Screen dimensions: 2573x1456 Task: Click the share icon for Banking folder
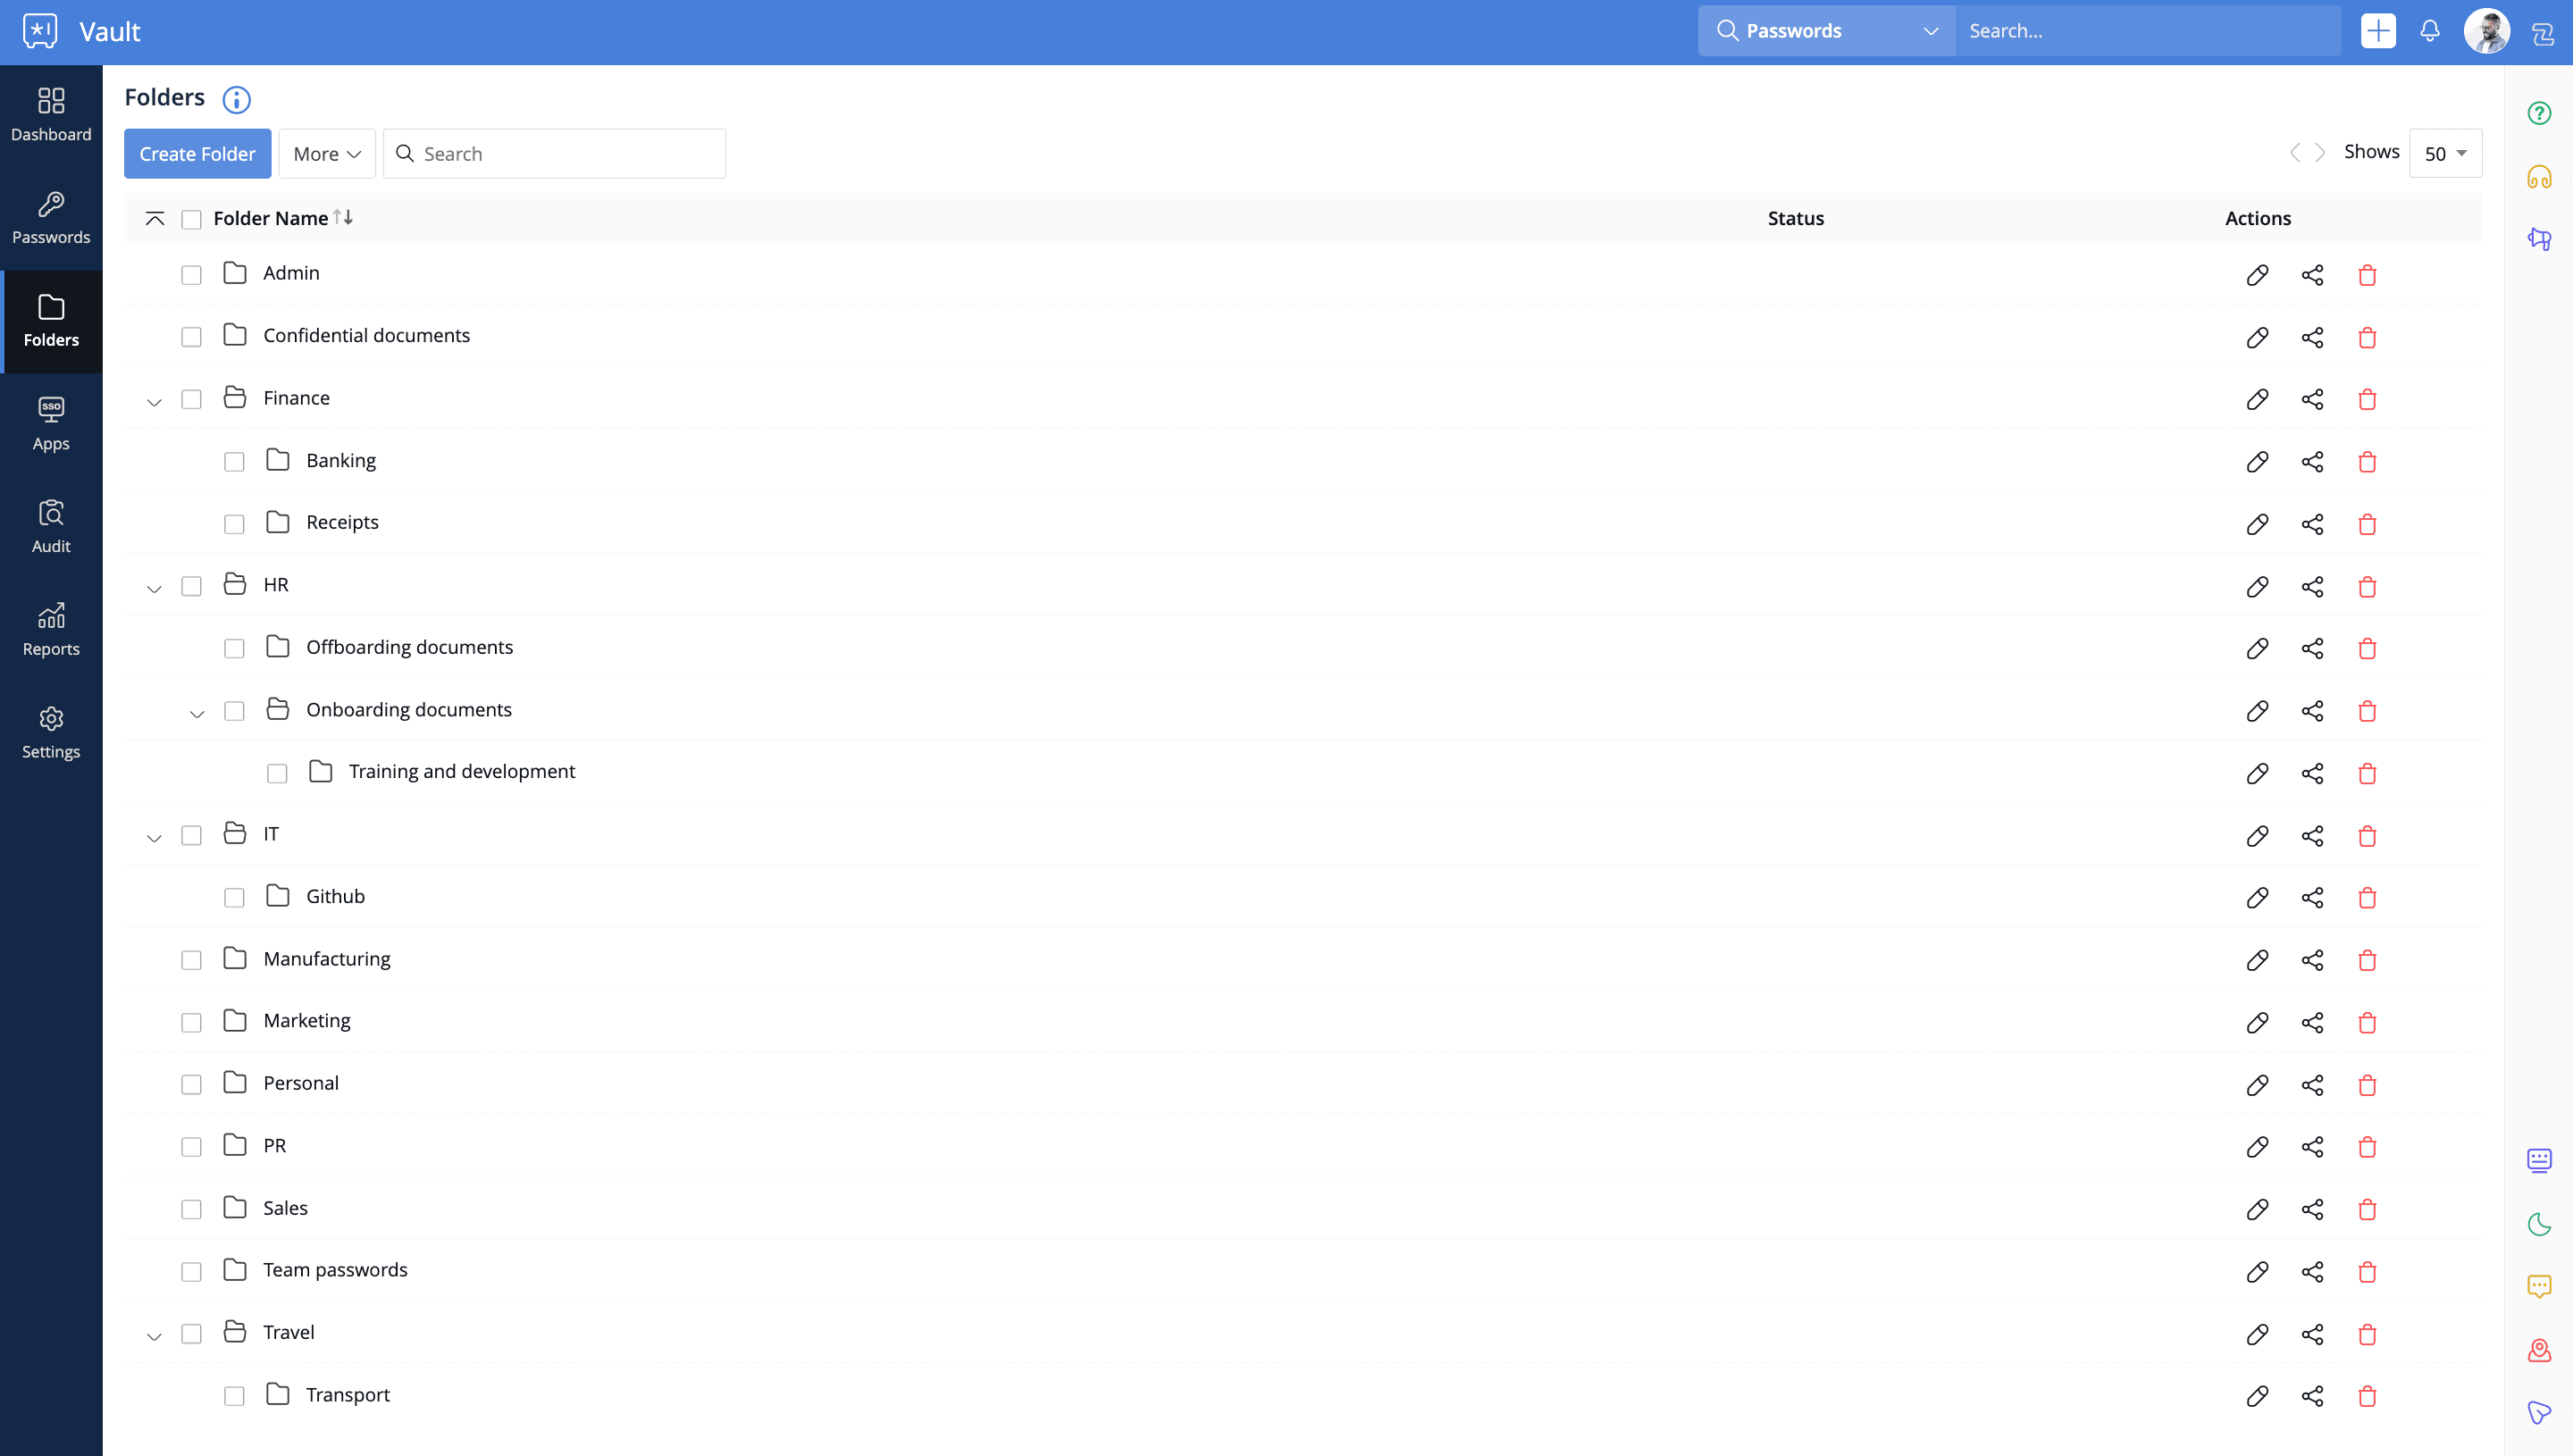point(2312,462)
